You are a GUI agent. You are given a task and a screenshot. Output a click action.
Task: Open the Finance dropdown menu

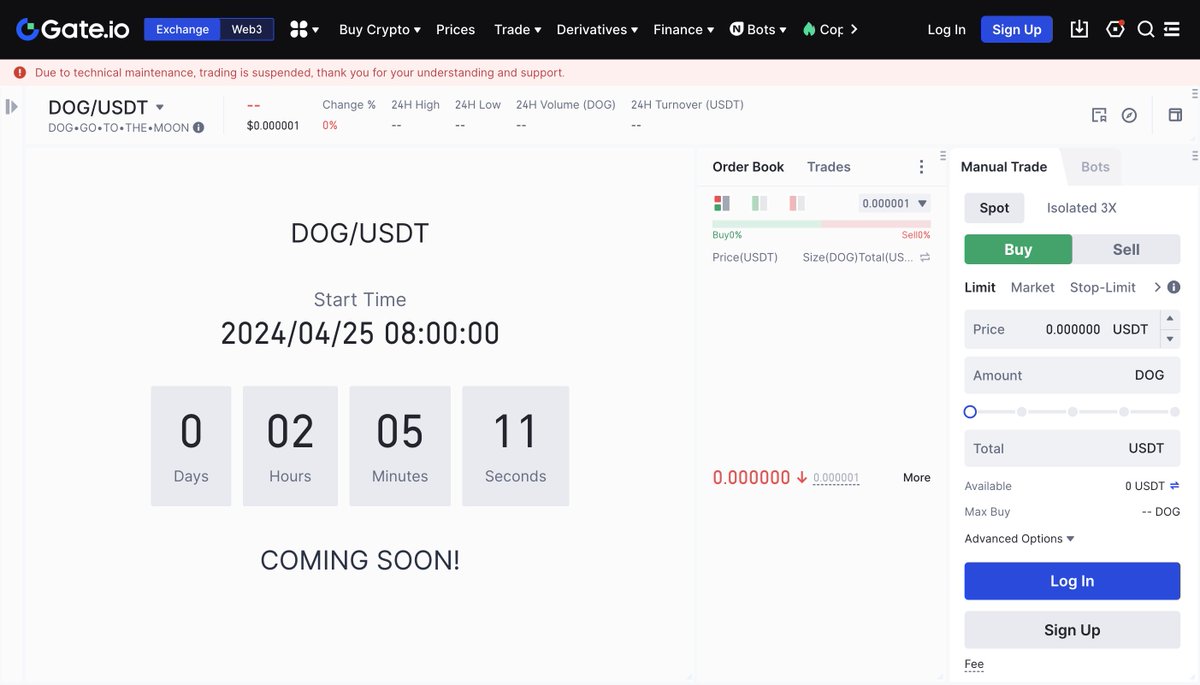pyautogui.click(x=684, y=29)
